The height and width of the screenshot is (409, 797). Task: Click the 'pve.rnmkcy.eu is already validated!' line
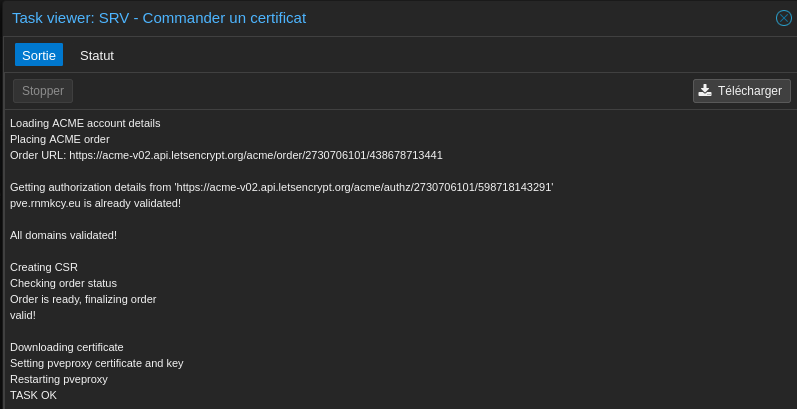click(x=95, y=203)
